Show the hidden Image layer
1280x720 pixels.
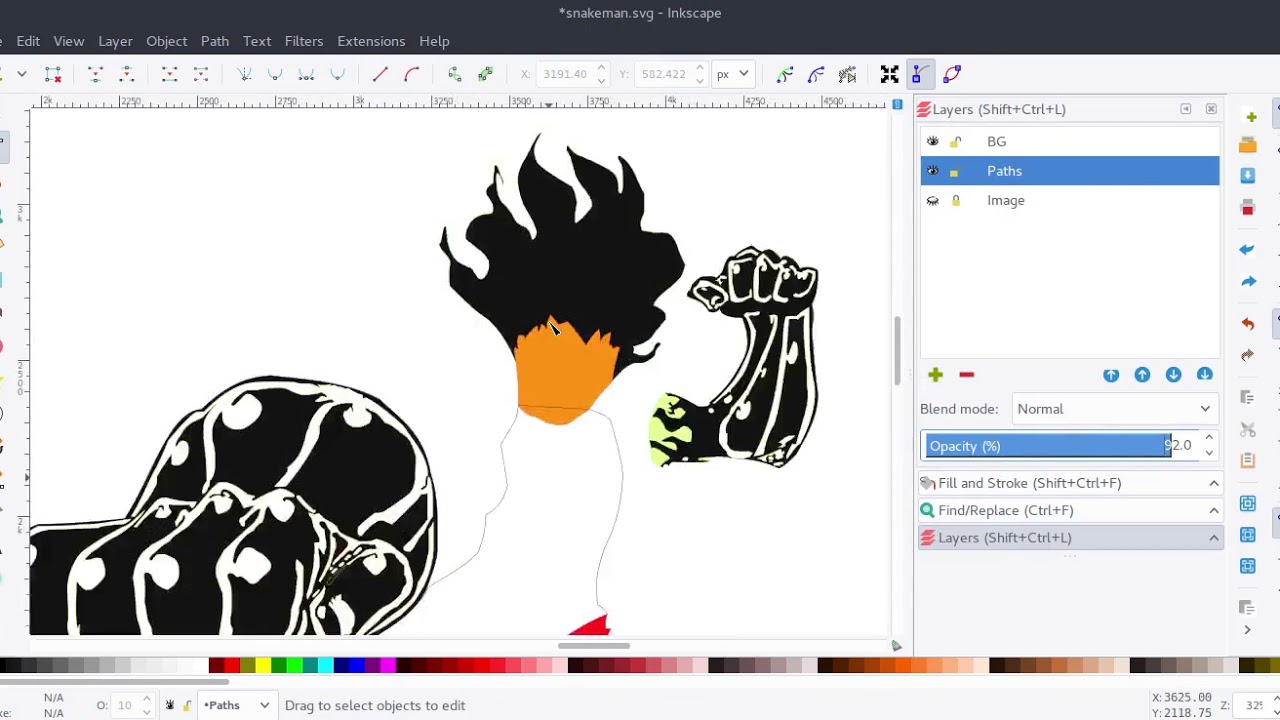click(x=933, y=200)
